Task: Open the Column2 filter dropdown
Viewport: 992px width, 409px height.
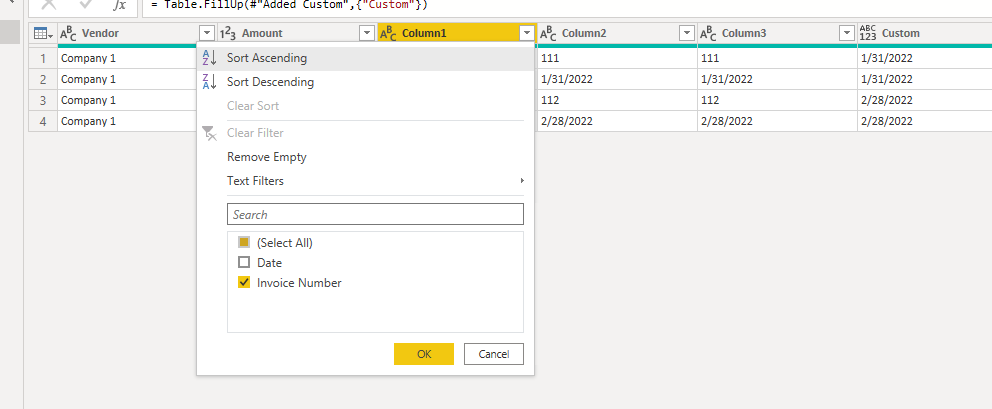Action: point(687,34)
